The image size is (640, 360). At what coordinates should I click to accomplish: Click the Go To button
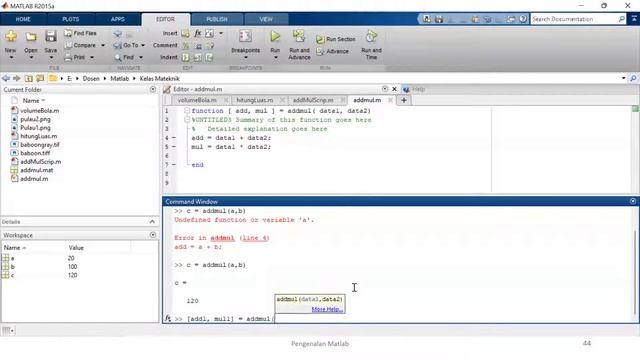126,45
